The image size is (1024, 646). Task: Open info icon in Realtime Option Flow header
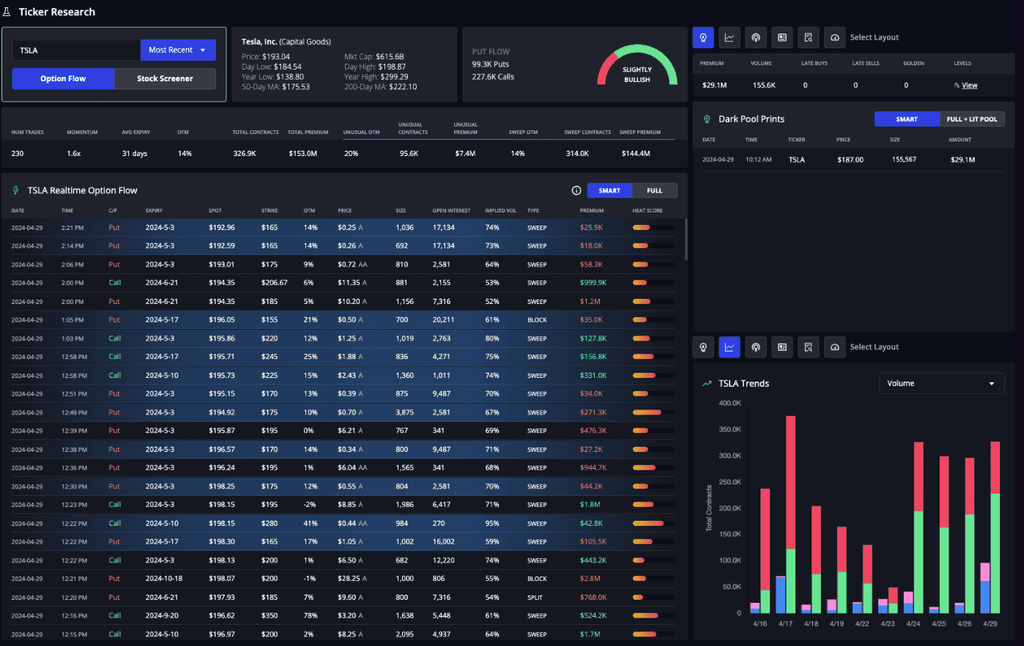pyautogui.click(x=576, y=191)
